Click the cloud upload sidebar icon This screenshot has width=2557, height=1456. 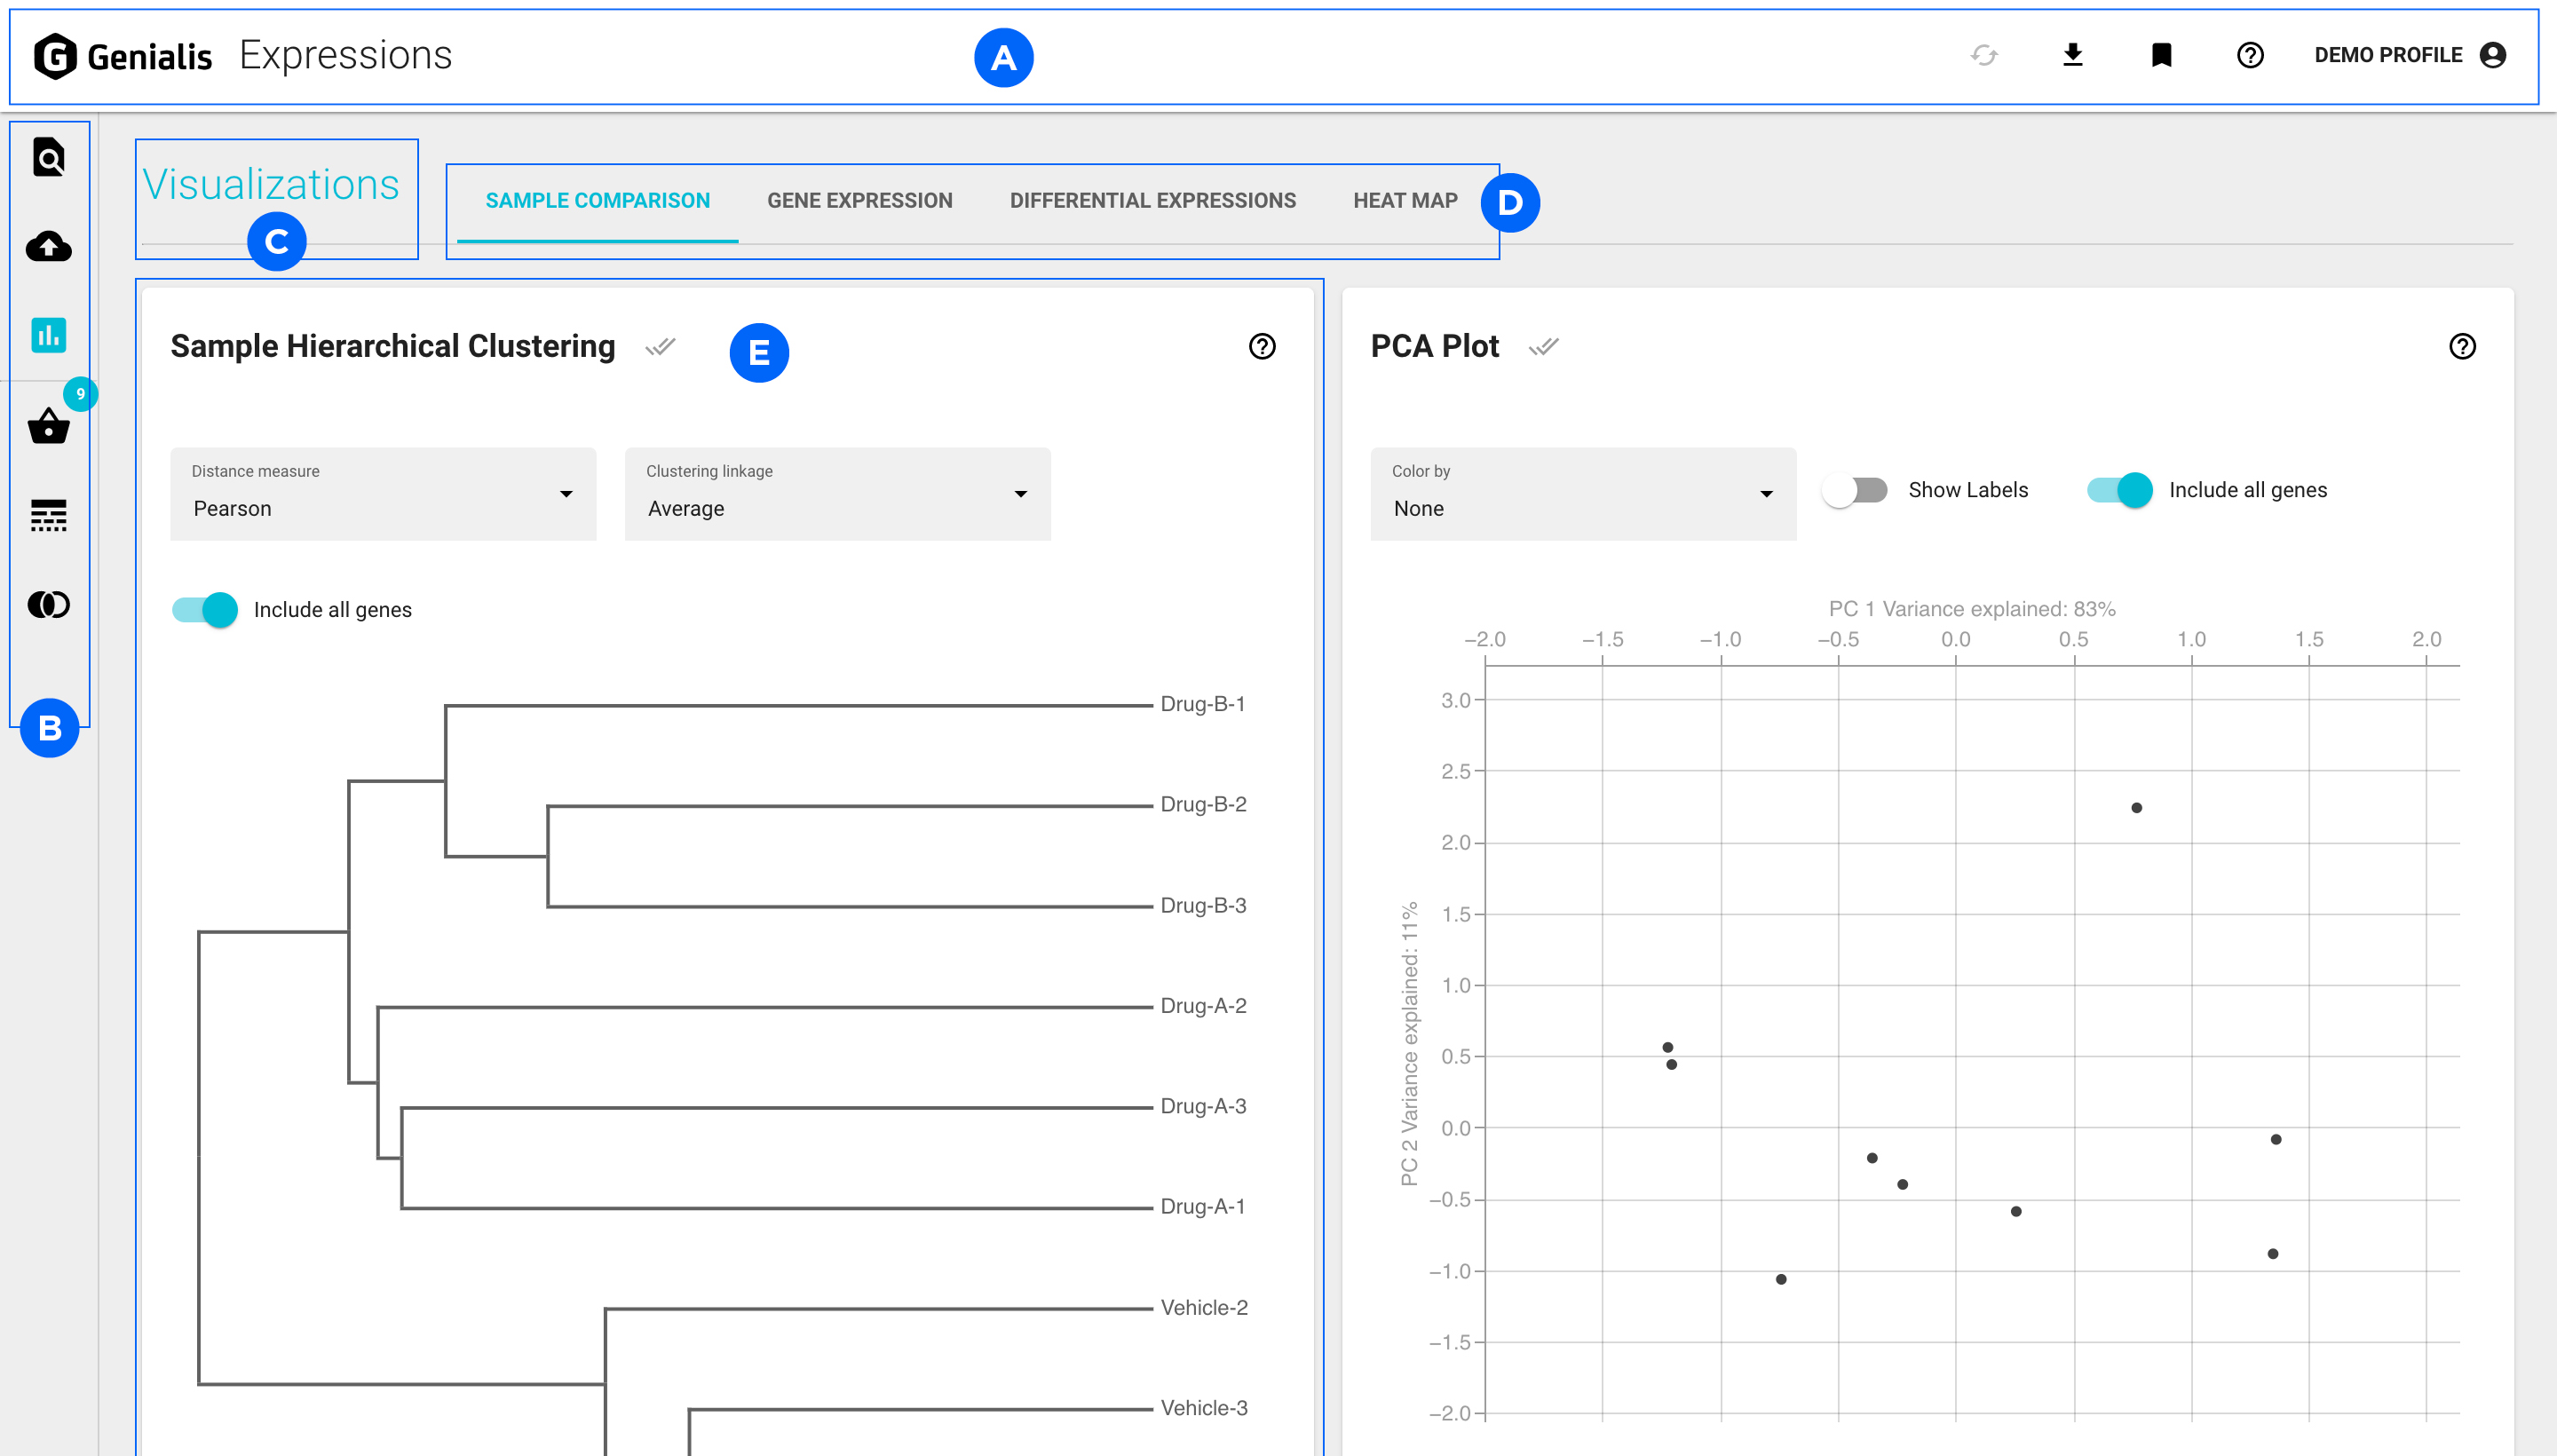coord(49,246)
